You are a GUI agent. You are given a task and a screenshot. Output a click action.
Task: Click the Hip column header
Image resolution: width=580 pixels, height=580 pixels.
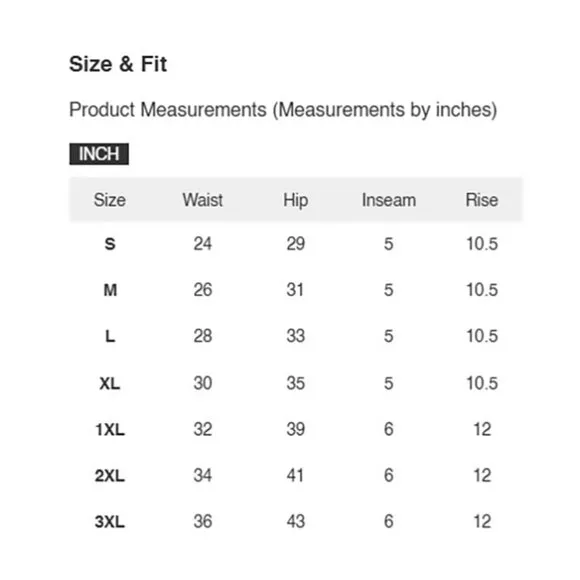(x=296, y=200)
